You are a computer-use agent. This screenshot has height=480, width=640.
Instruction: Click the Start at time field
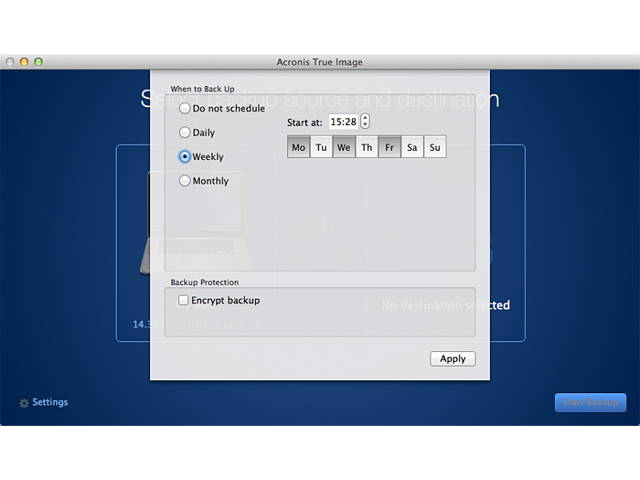[x=344, y=122]
